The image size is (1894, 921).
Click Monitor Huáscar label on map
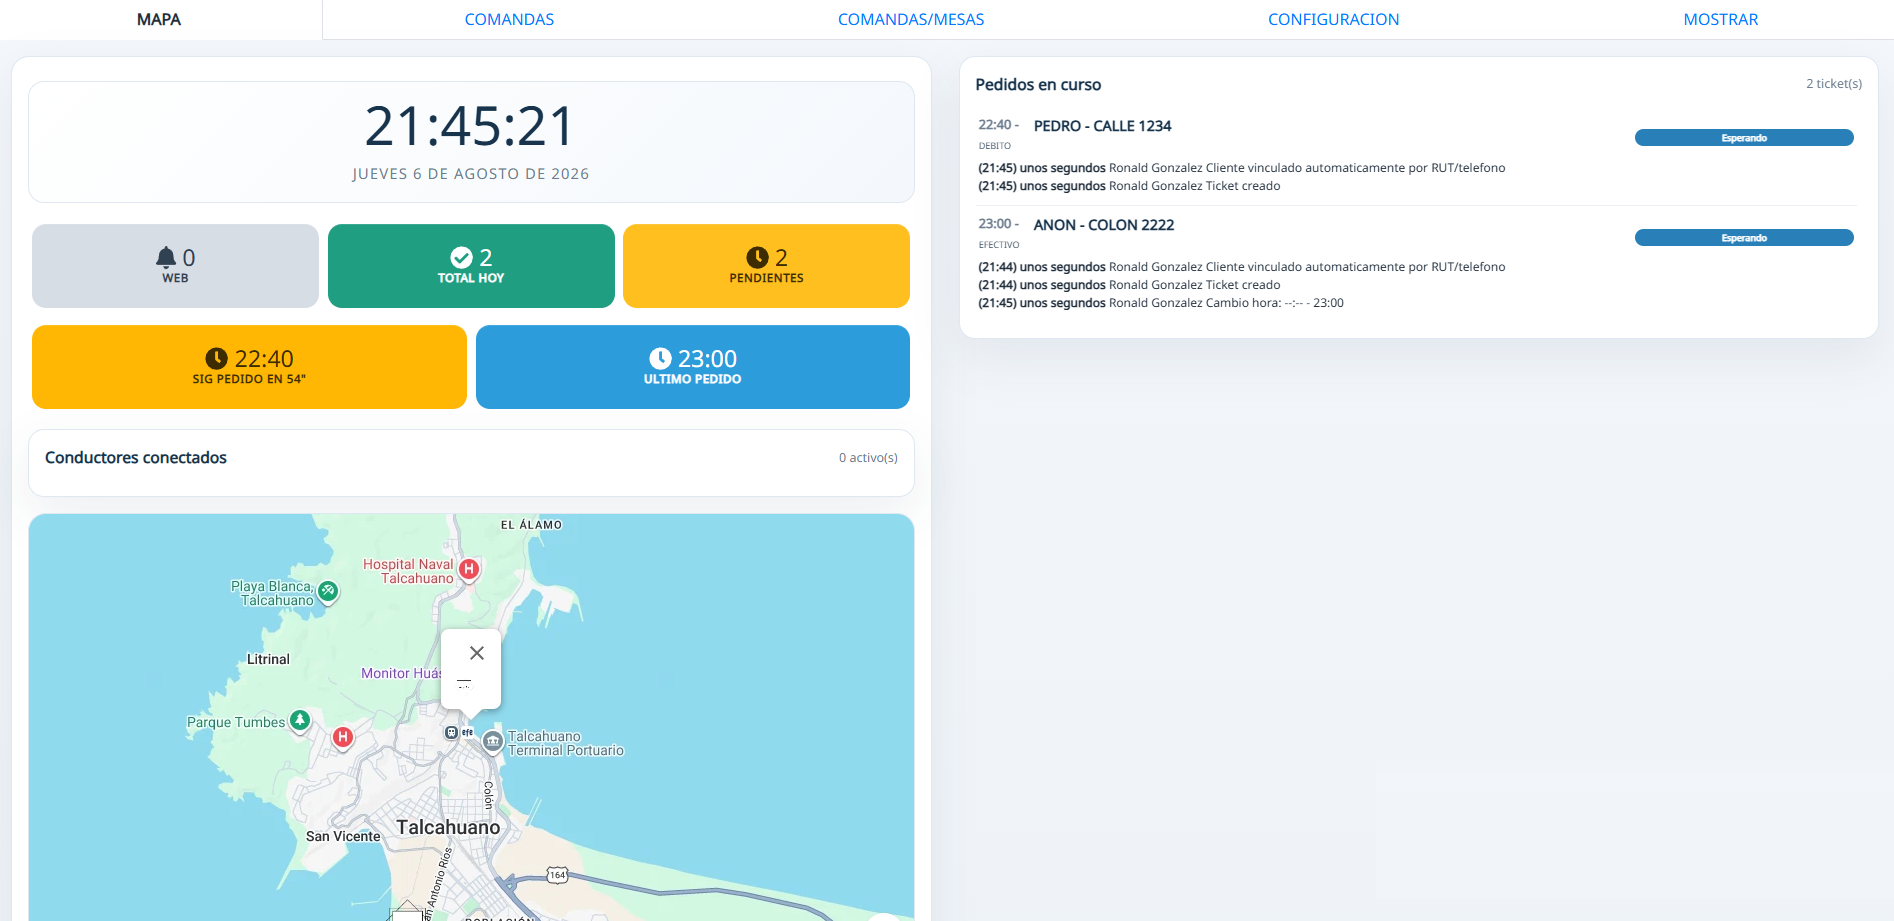[401, 673]
